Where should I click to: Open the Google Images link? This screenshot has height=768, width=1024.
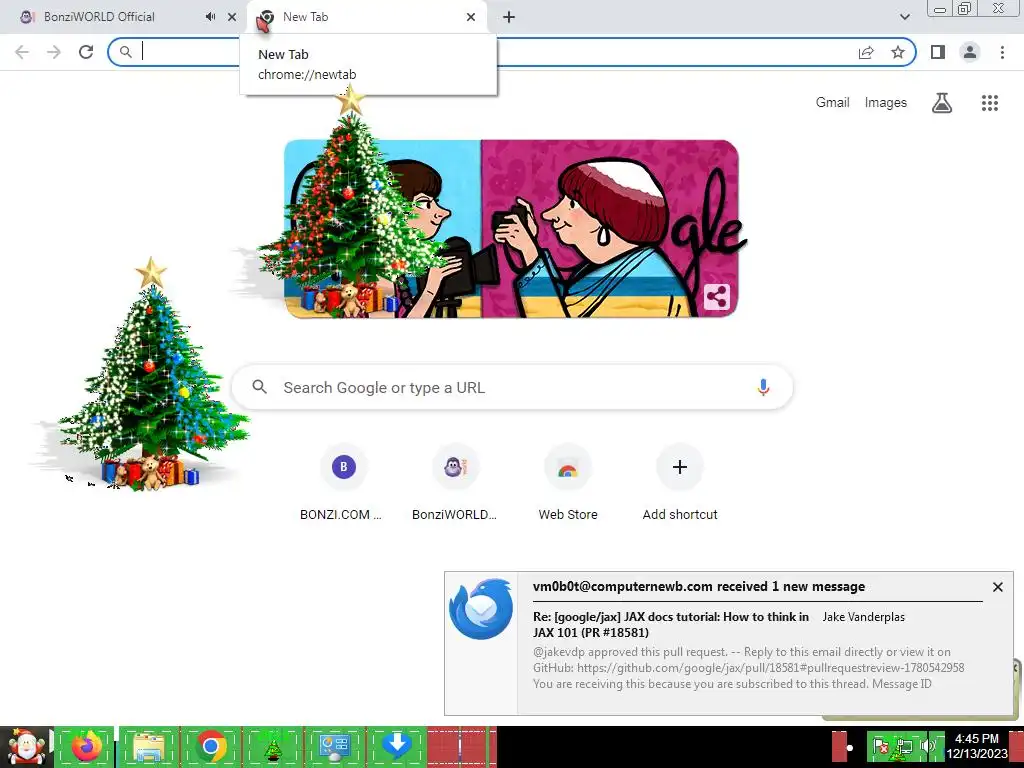[886, 103]
